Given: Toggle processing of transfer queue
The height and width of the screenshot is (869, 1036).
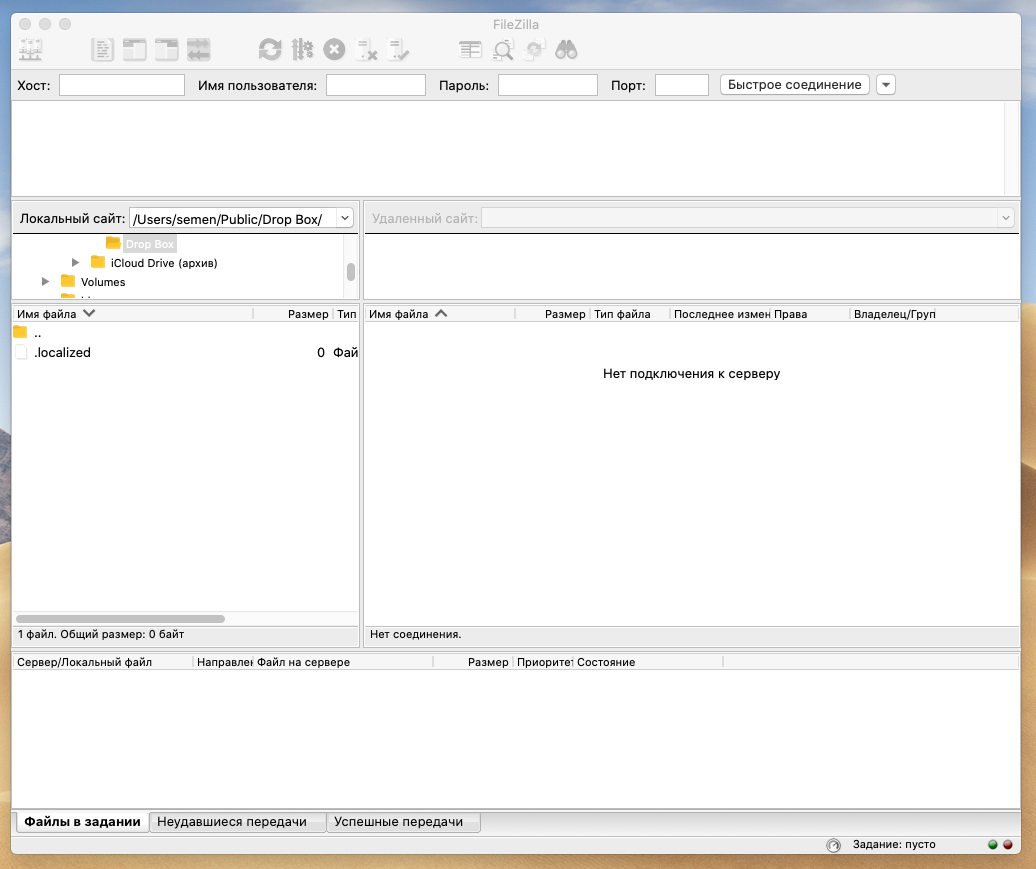Looking at the screenshot, I should click(302, 50).
